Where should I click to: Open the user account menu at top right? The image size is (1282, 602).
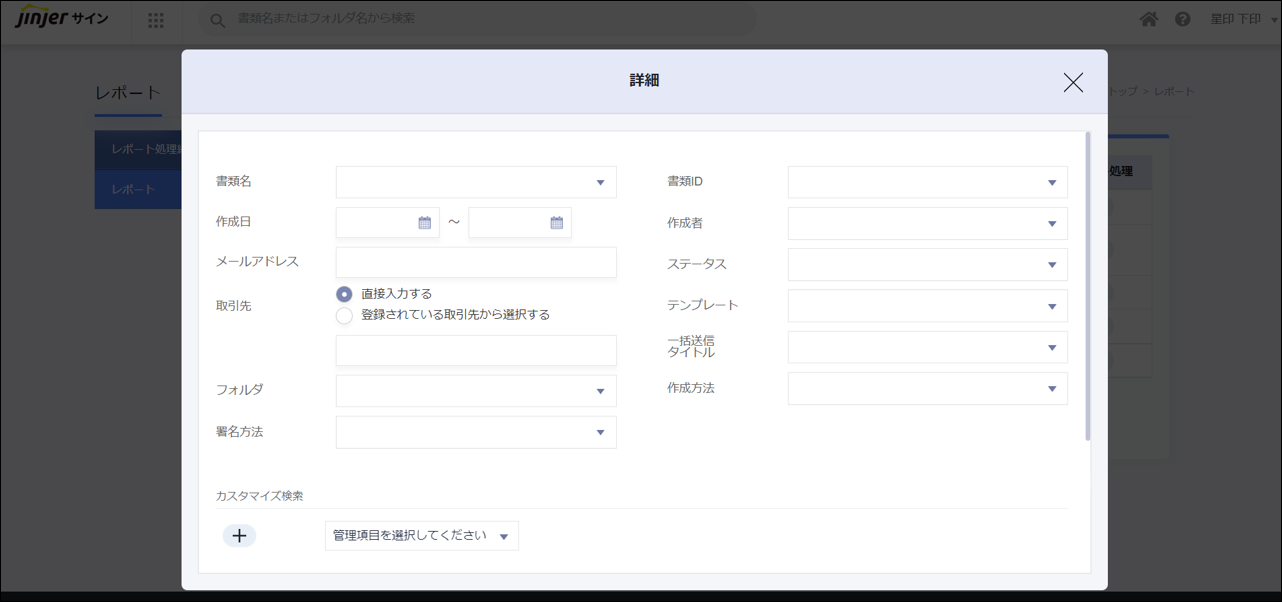[1242, 19]
